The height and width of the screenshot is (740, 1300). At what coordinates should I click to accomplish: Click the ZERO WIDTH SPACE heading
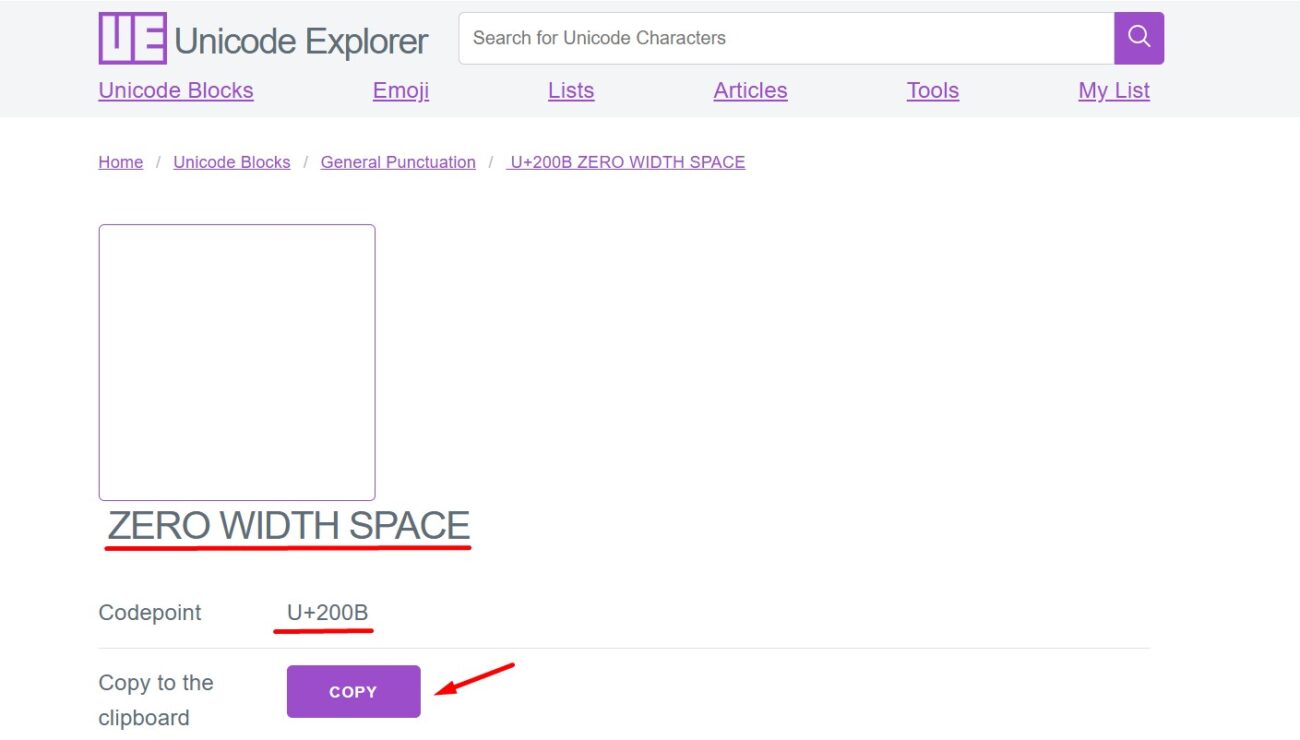tap(289, 526)
